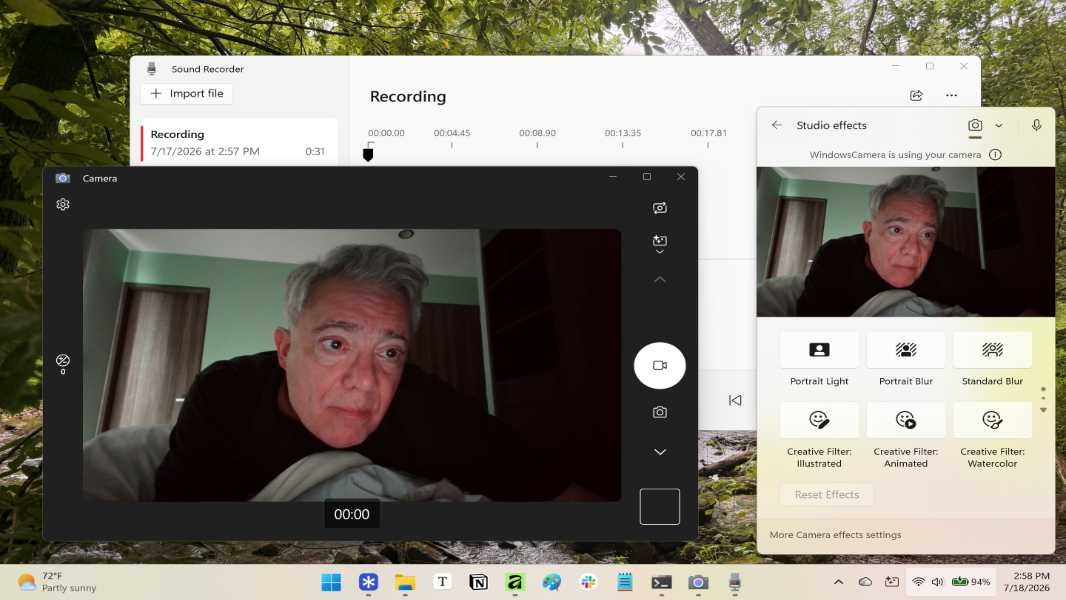Open weather widget 72°F Partly sunny
The width and height of the screenshot is (1066, 600).
click(57, 582)
